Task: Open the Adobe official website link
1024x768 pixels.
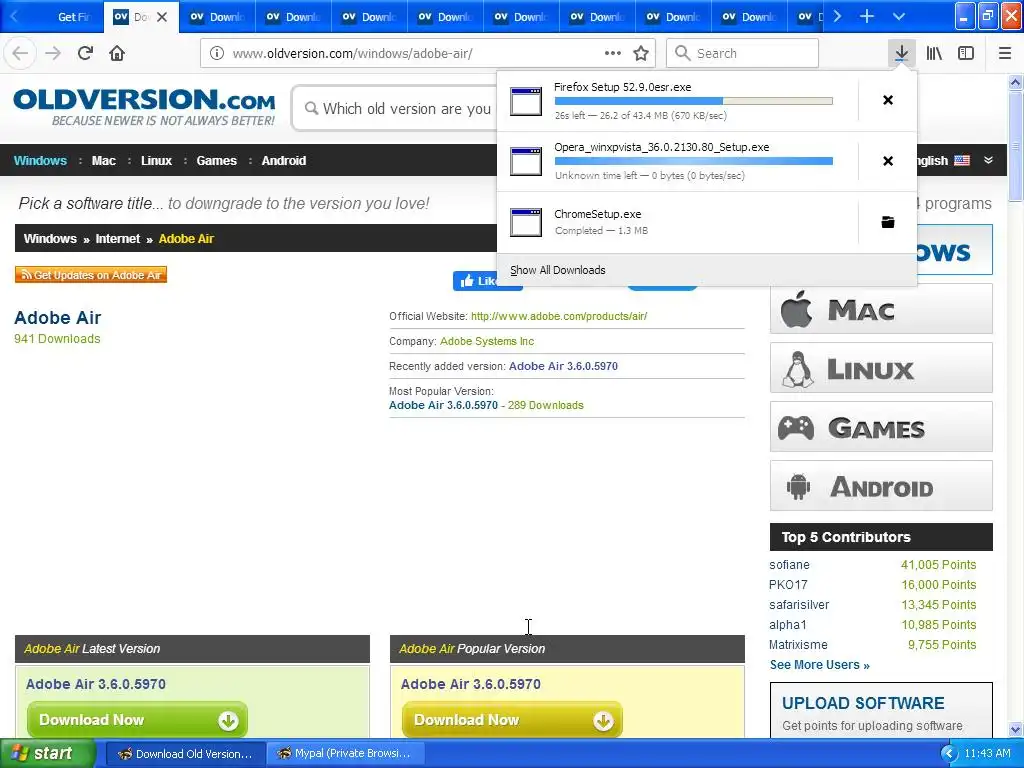Action: pyautogui.click(x=559, y=316)
